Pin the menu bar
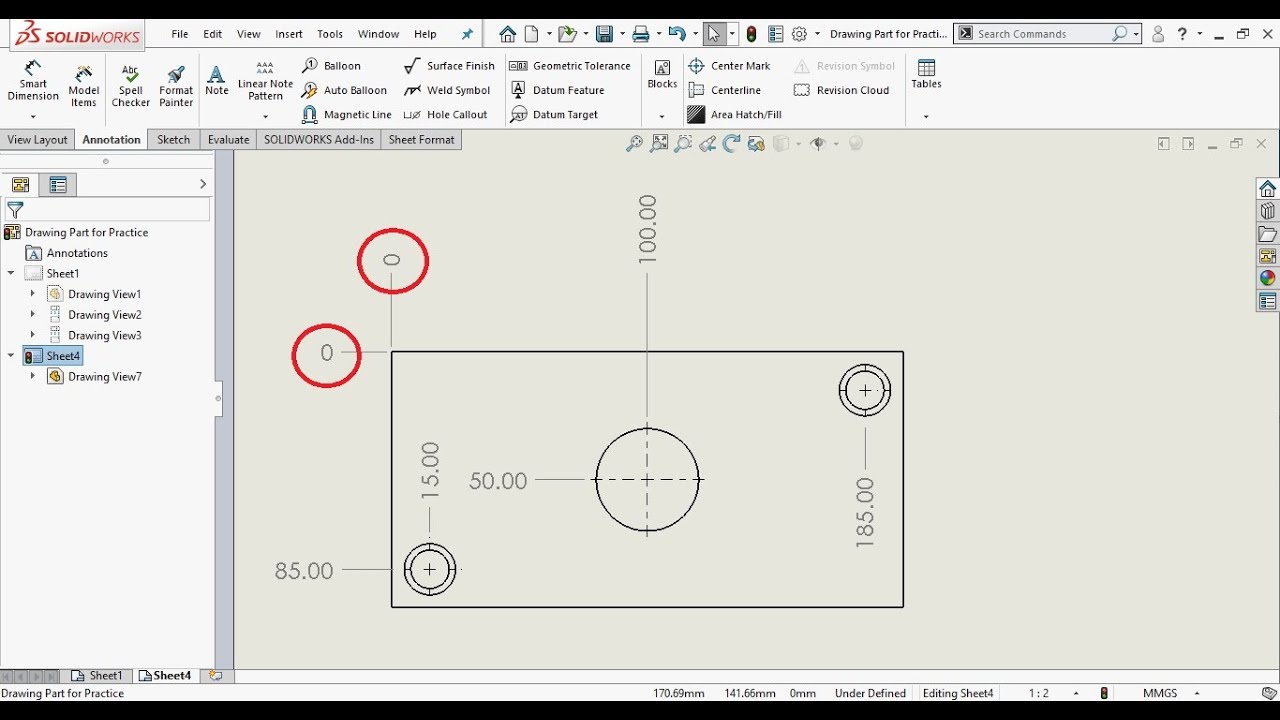The image size is (1280, 720). coord(467,34)
